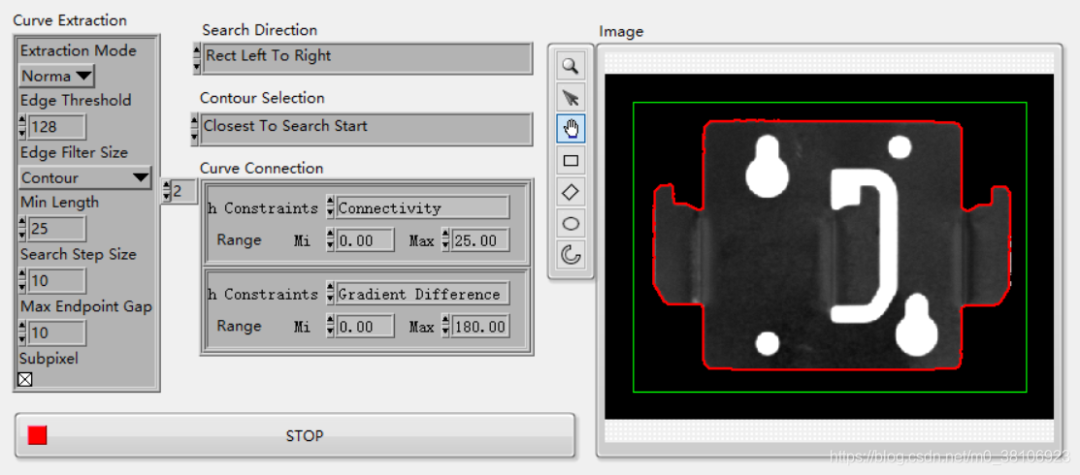Screen dimensions: 1080x475
Task: Click the Connectivity Max stepper arrows
Action: tap(445, 240)
